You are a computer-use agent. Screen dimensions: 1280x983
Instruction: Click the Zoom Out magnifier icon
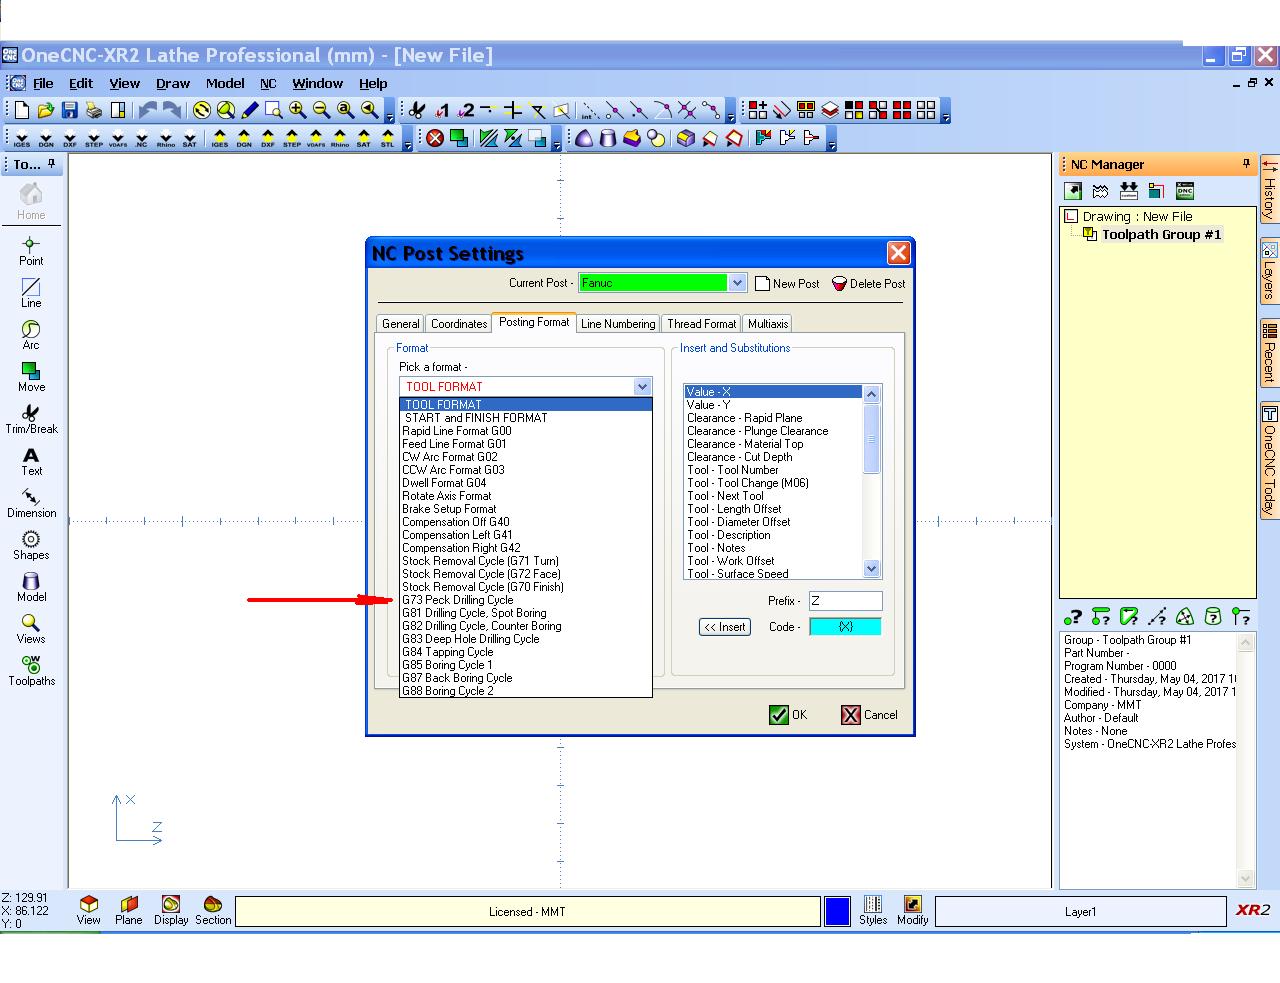pos(321,110)
